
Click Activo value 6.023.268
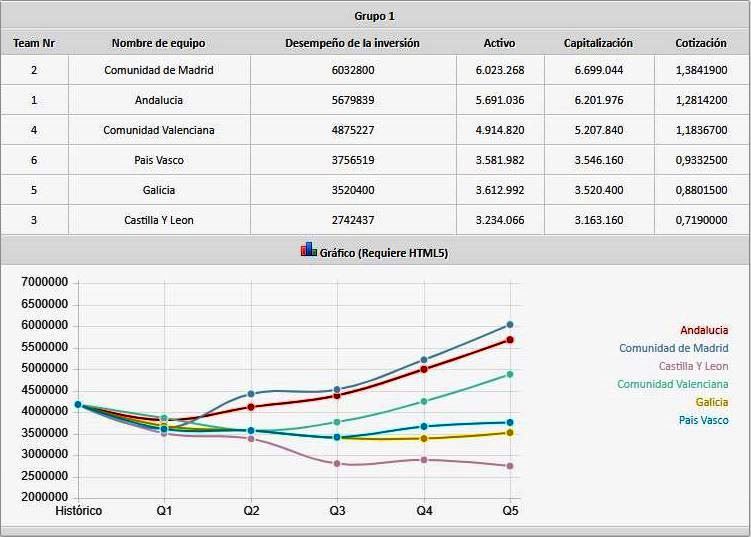point(500,70)
